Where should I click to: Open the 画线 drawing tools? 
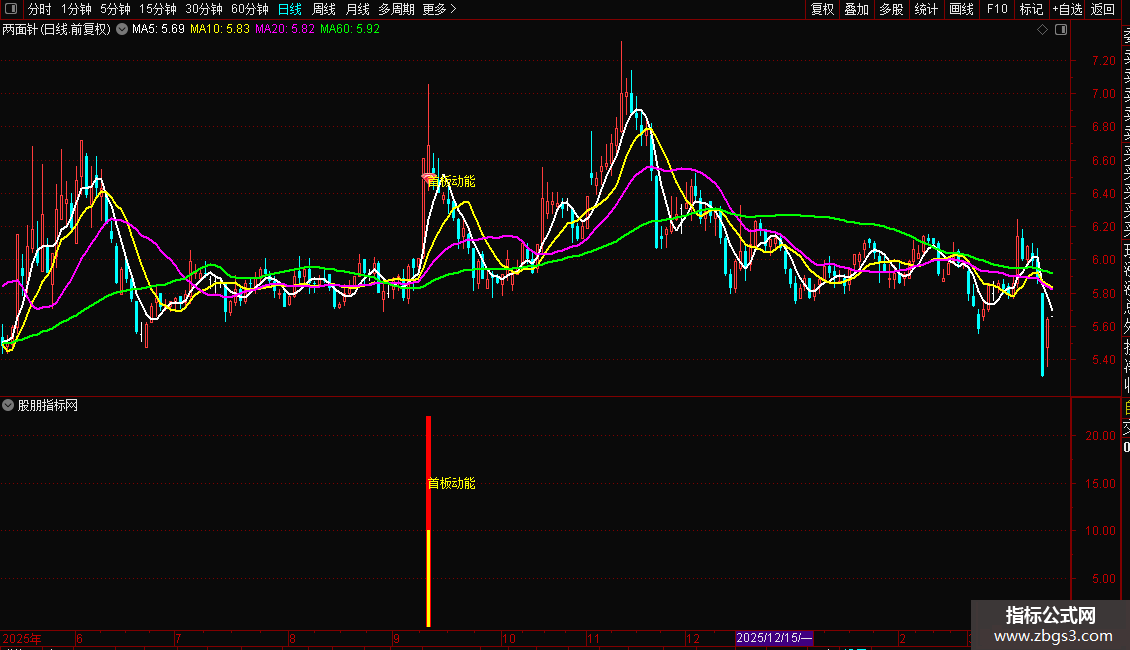961,9
